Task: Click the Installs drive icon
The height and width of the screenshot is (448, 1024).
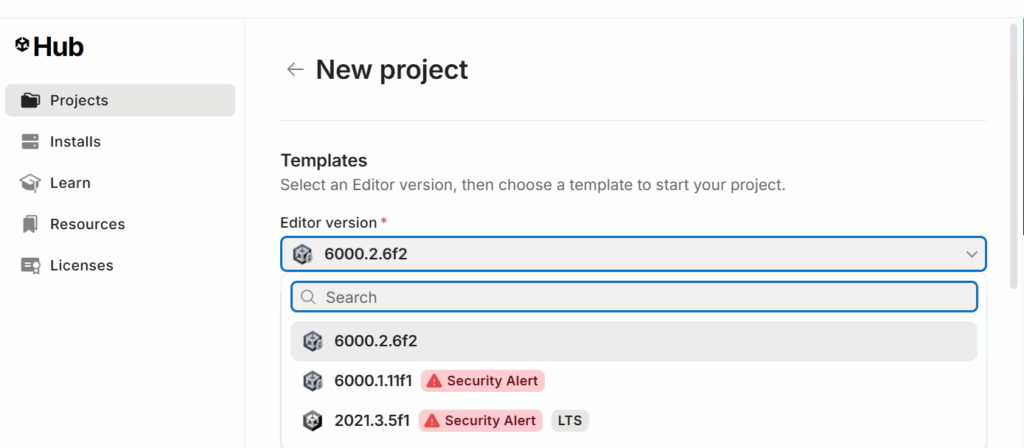Action: 30,142
